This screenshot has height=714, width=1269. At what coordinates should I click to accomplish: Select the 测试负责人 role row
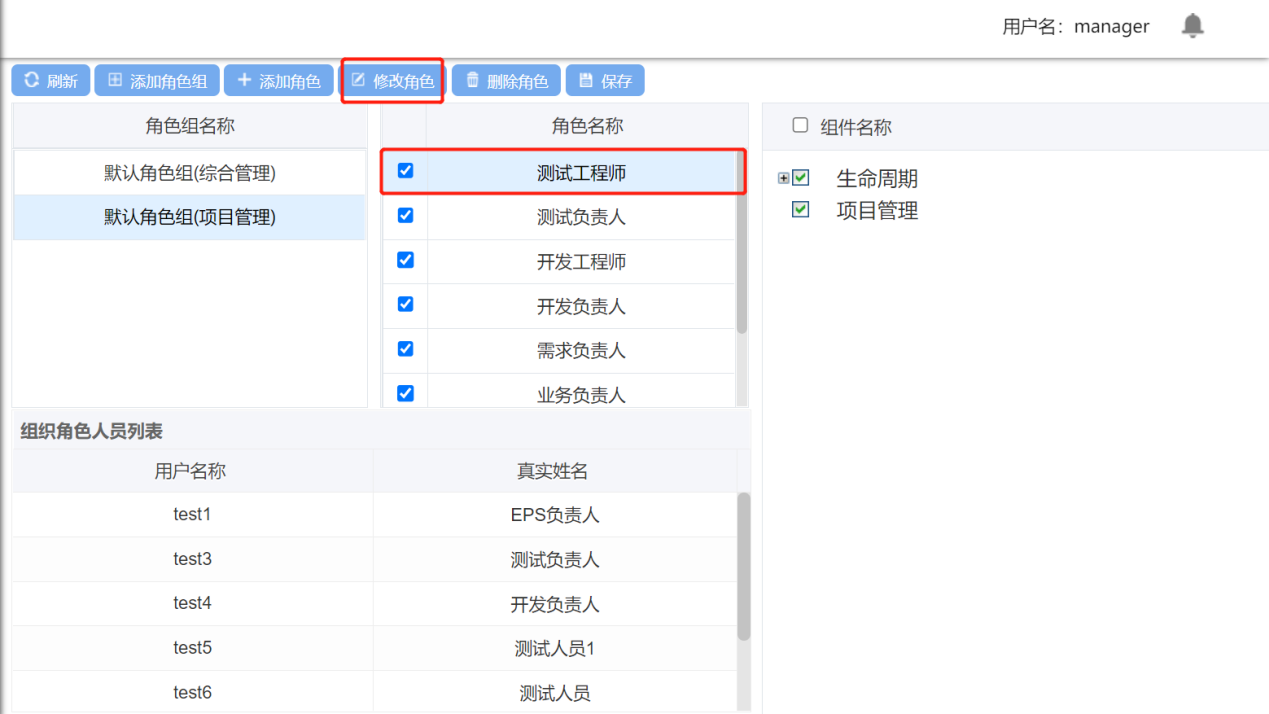point(580,217)
